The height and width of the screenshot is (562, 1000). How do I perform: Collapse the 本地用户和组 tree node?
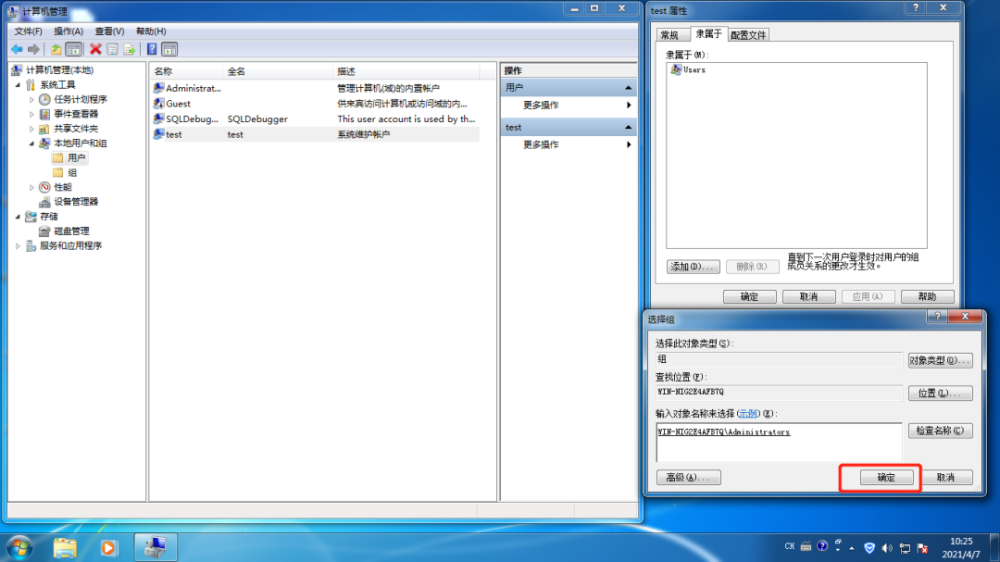[x=31, y=143]
